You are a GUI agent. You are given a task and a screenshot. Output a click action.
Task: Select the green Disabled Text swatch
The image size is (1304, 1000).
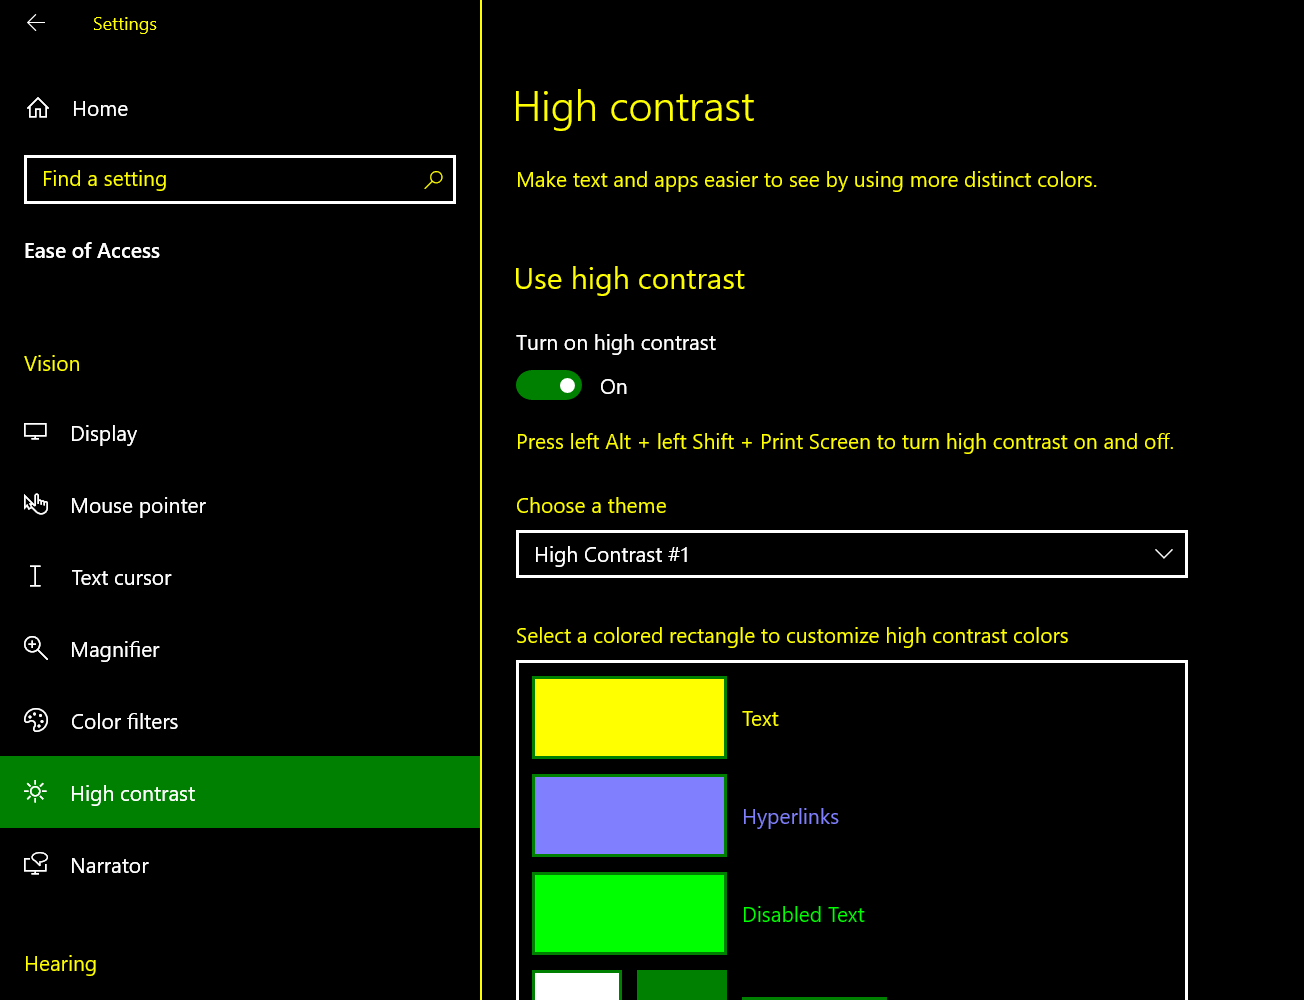click(629, 913)
